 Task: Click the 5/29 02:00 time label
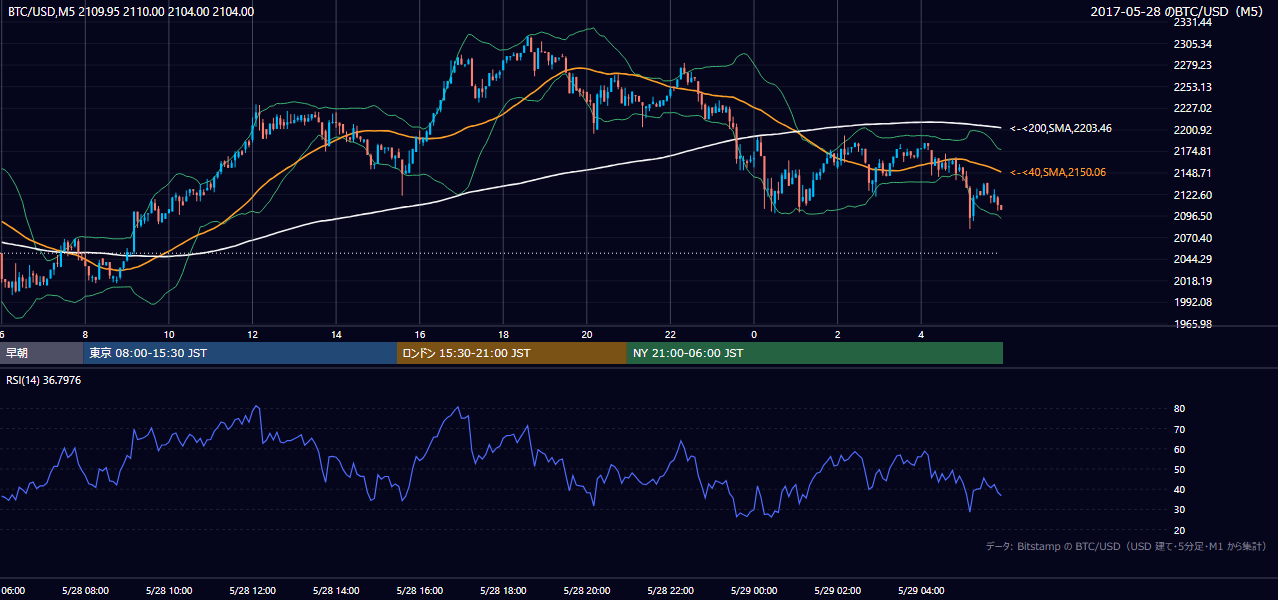tap(836, 591)
